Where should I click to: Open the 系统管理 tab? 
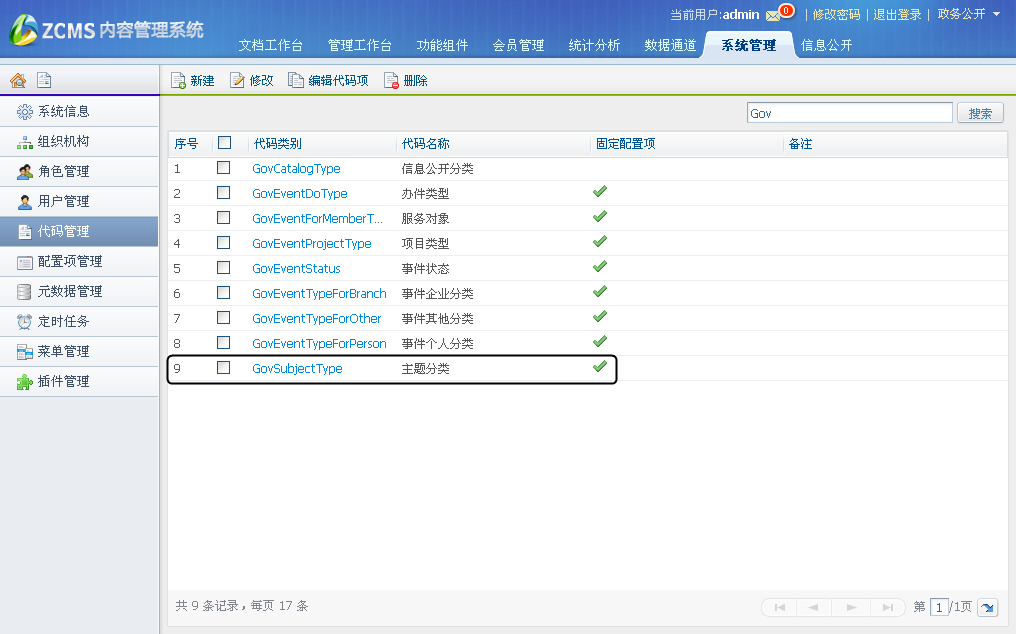748,45
